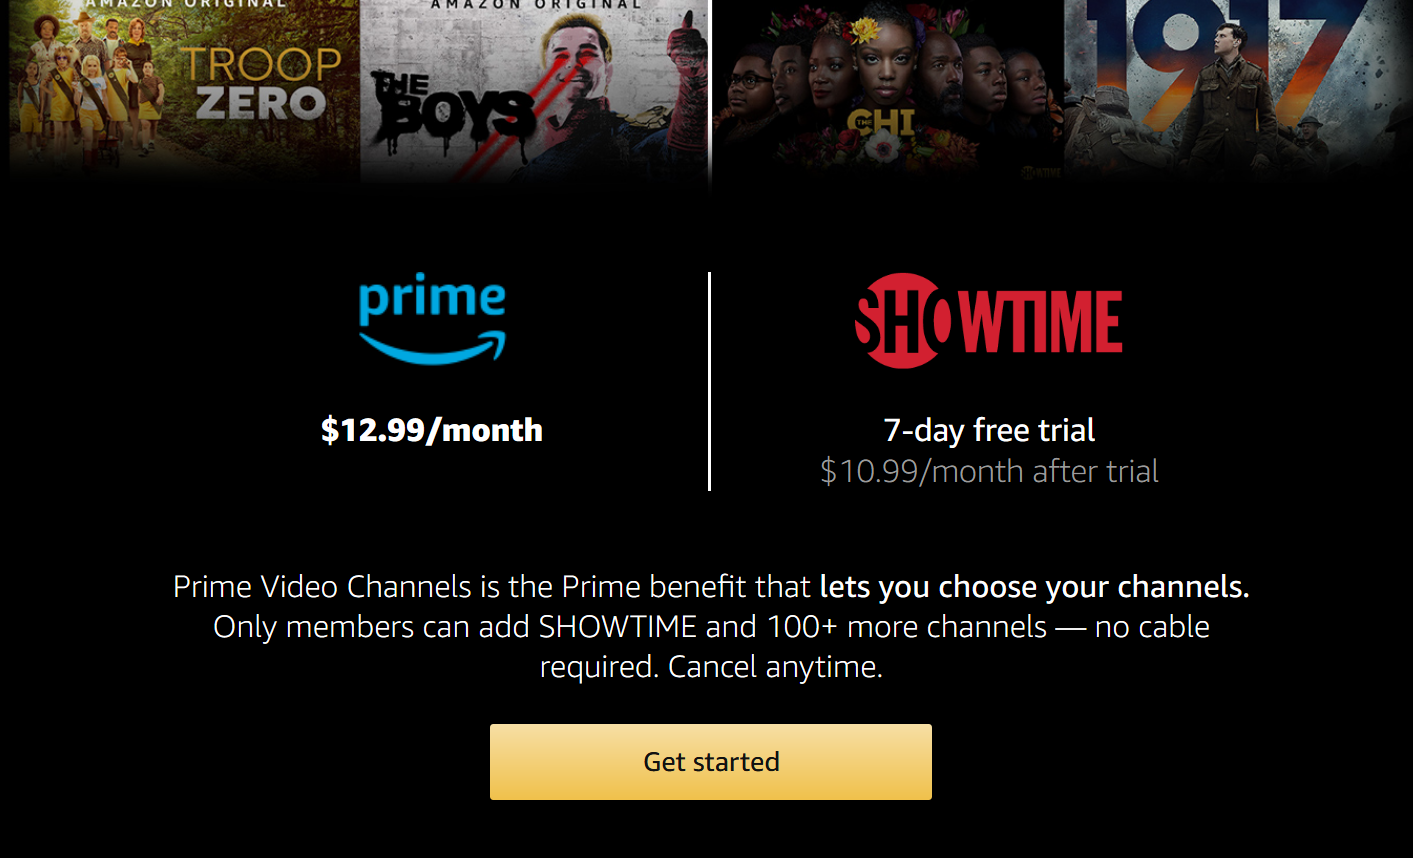Click the Prime smile logo
Screen dimensions: 1413x858
click(x=432, y=318)
